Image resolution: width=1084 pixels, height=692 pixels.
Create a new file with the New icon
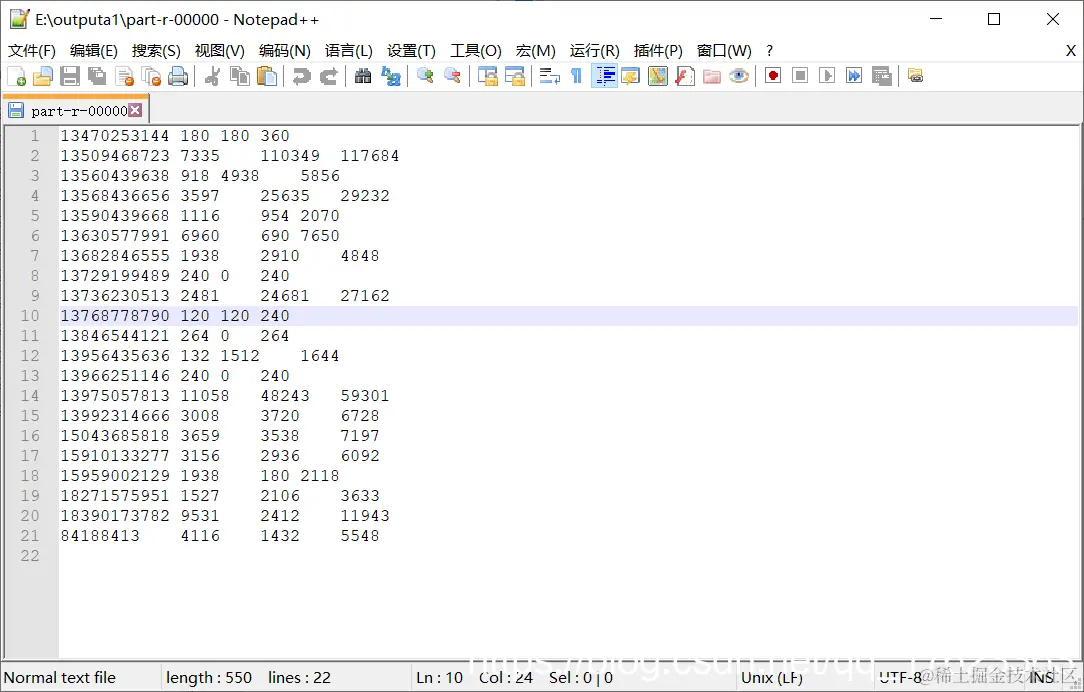point(16,76)
